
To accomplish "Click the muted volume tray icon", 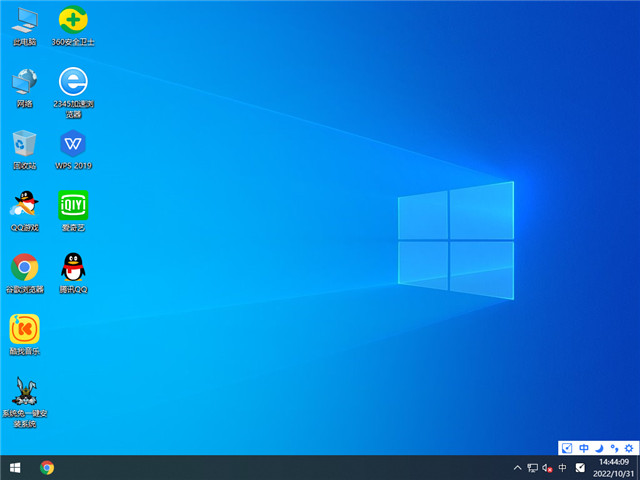I will click(547, 467).
